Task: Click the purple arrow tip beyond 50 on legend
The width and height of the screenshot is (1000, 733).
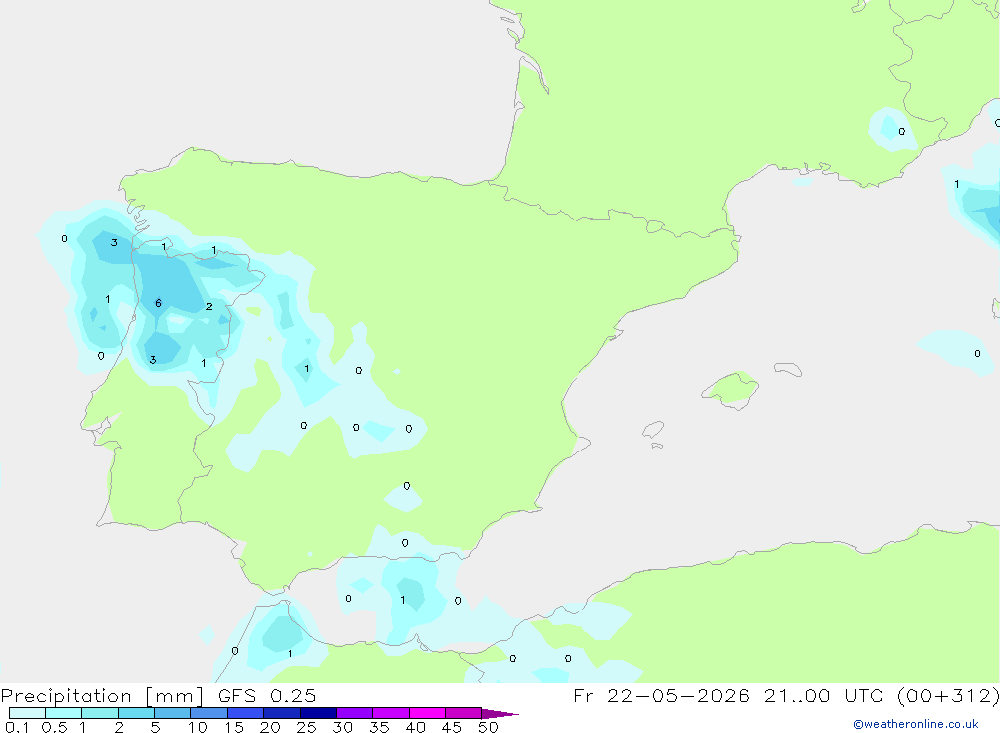Action: (500, 714)
